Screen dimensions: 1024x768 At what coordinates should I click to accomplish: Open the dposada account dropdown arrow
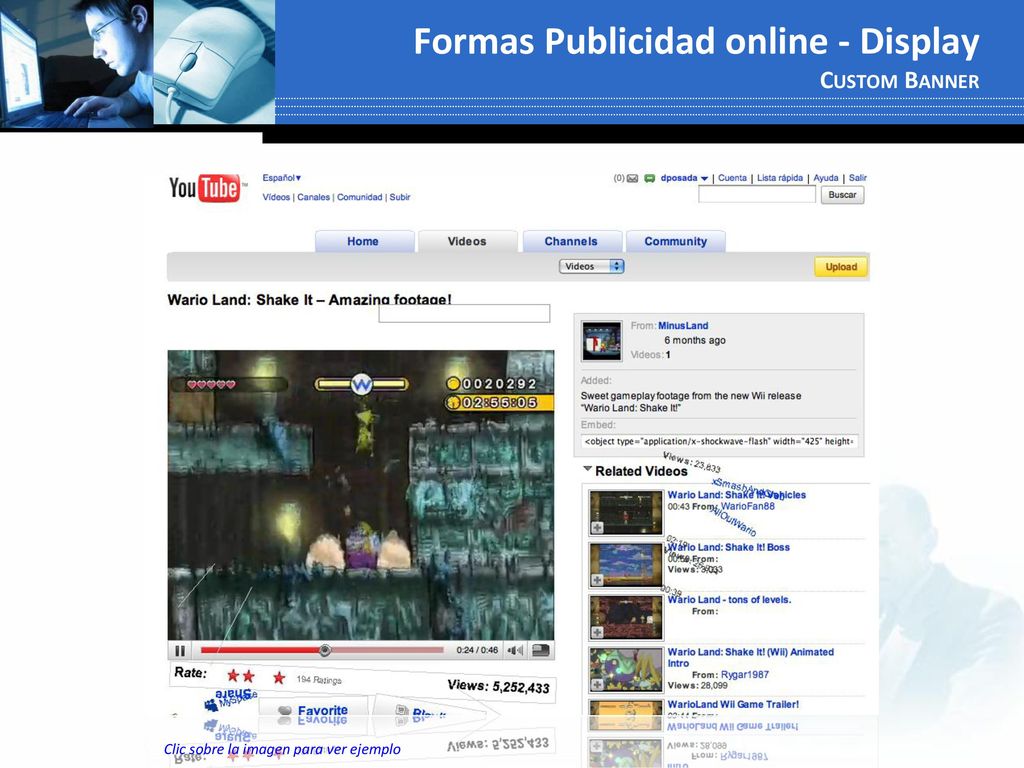pyautogui.click(x=704, y=178)
